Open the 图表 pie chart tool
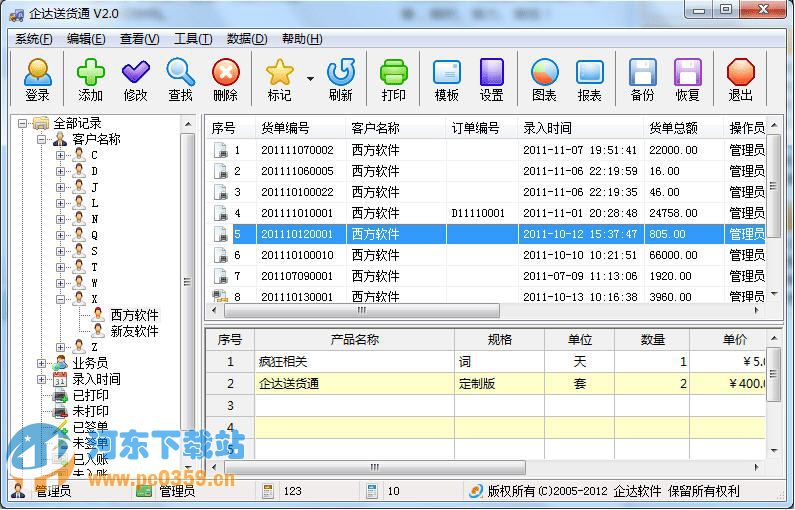This screenshot has width=795, height=510. [545, 80]
